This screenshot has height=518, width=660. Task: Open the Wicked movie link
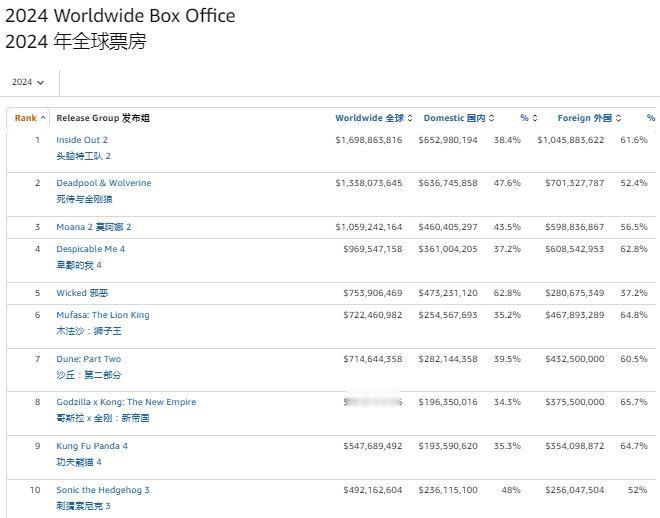click(82, 292)
